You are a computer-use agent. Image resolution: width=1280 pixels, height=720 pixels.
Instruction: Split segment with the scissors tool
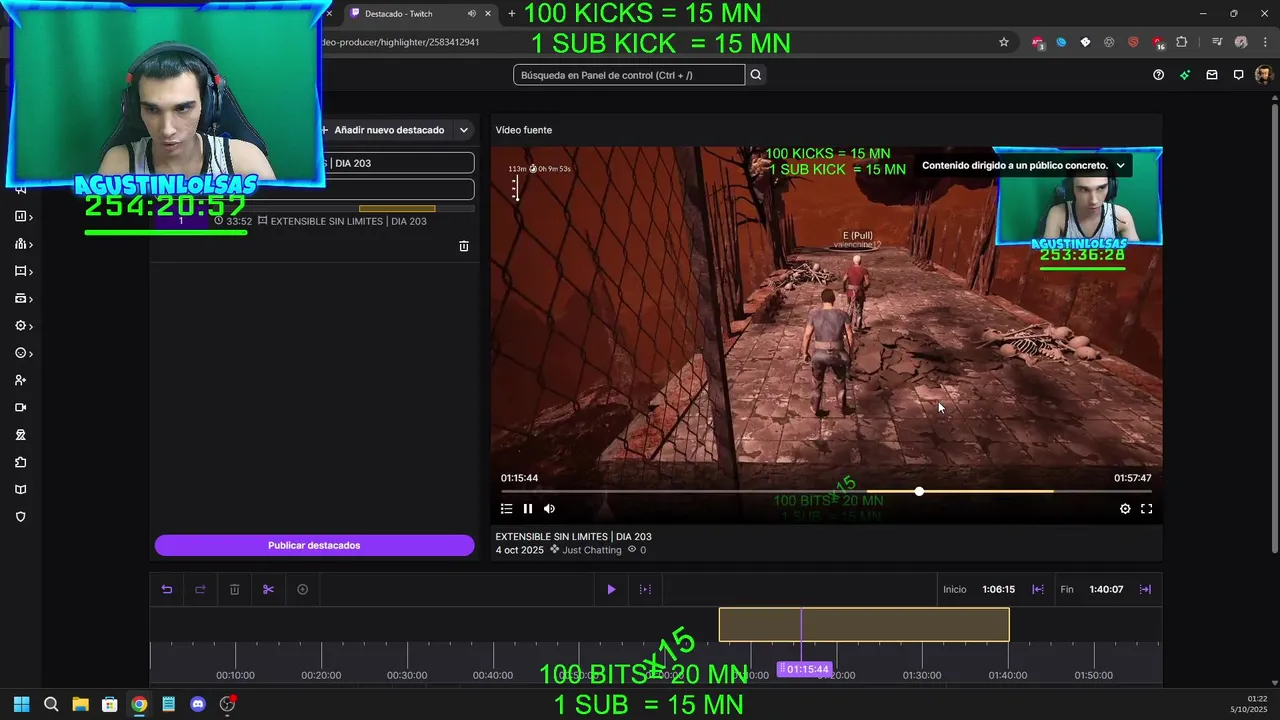(268, 589)
